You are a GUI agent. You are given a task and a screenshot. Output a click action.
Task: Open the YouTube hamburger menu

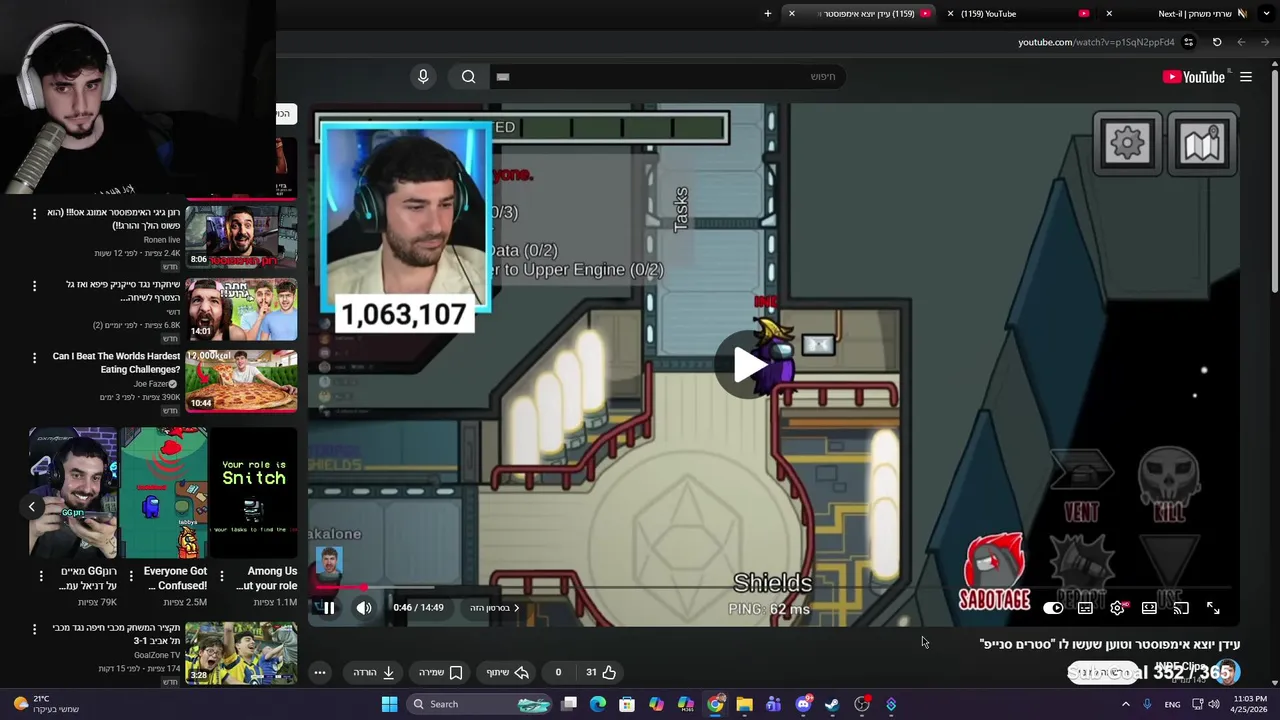click(x=1246, y=77)
